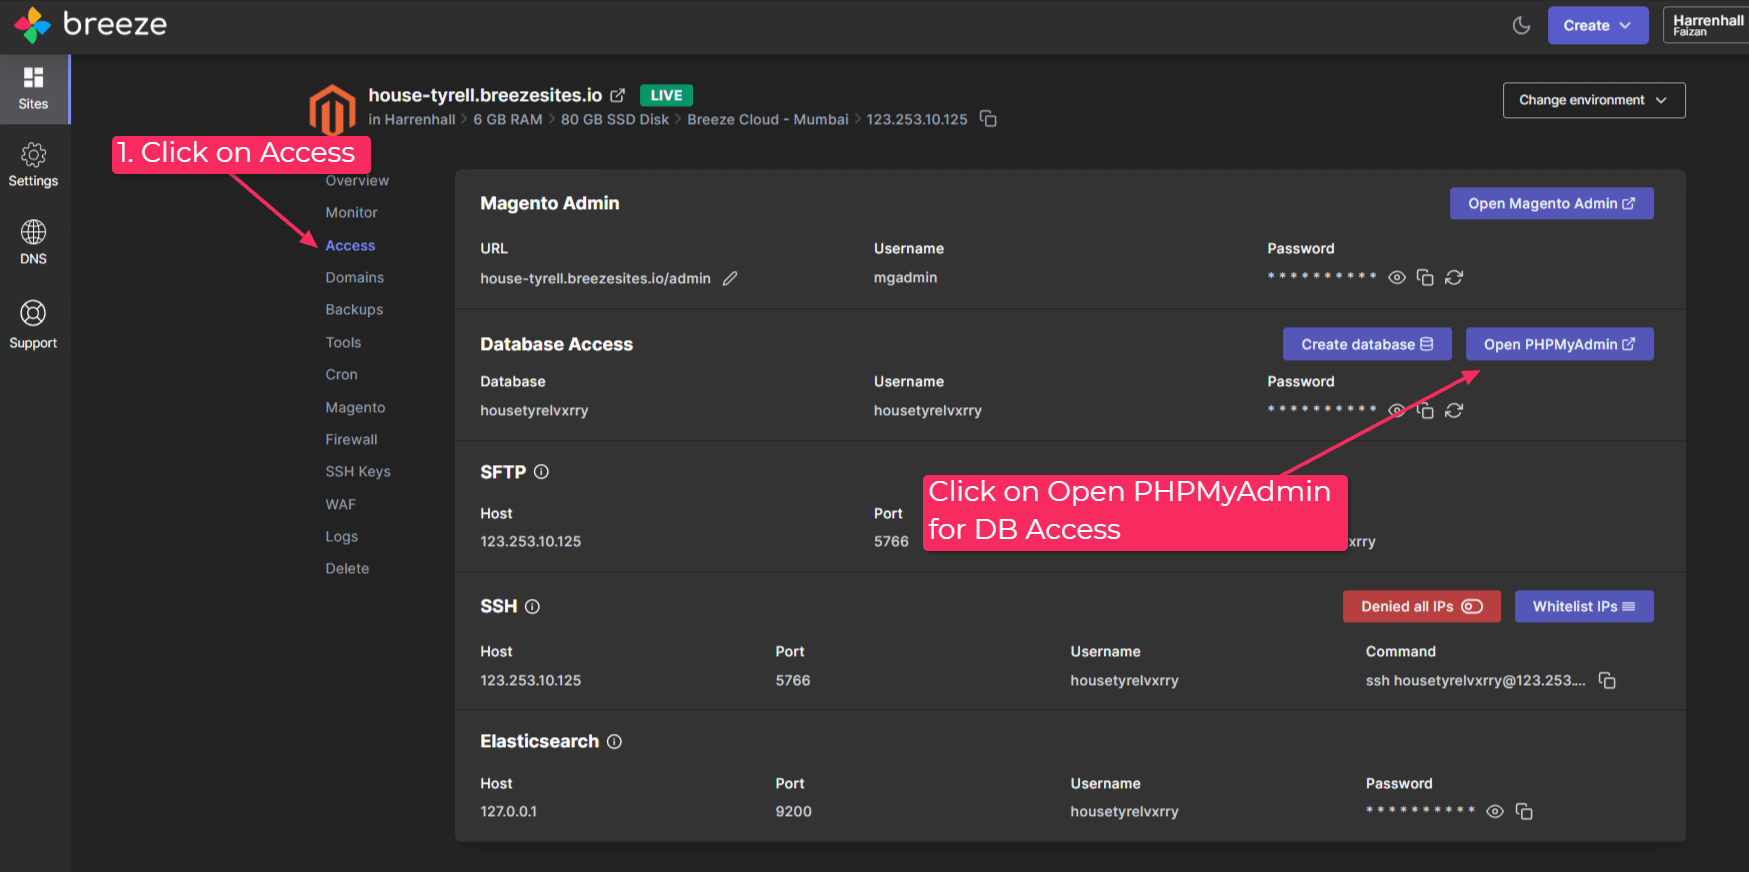Screen dimensions: 1749x872
Task: Show SSH info tooltip icon
Action: tap(532, 606)
